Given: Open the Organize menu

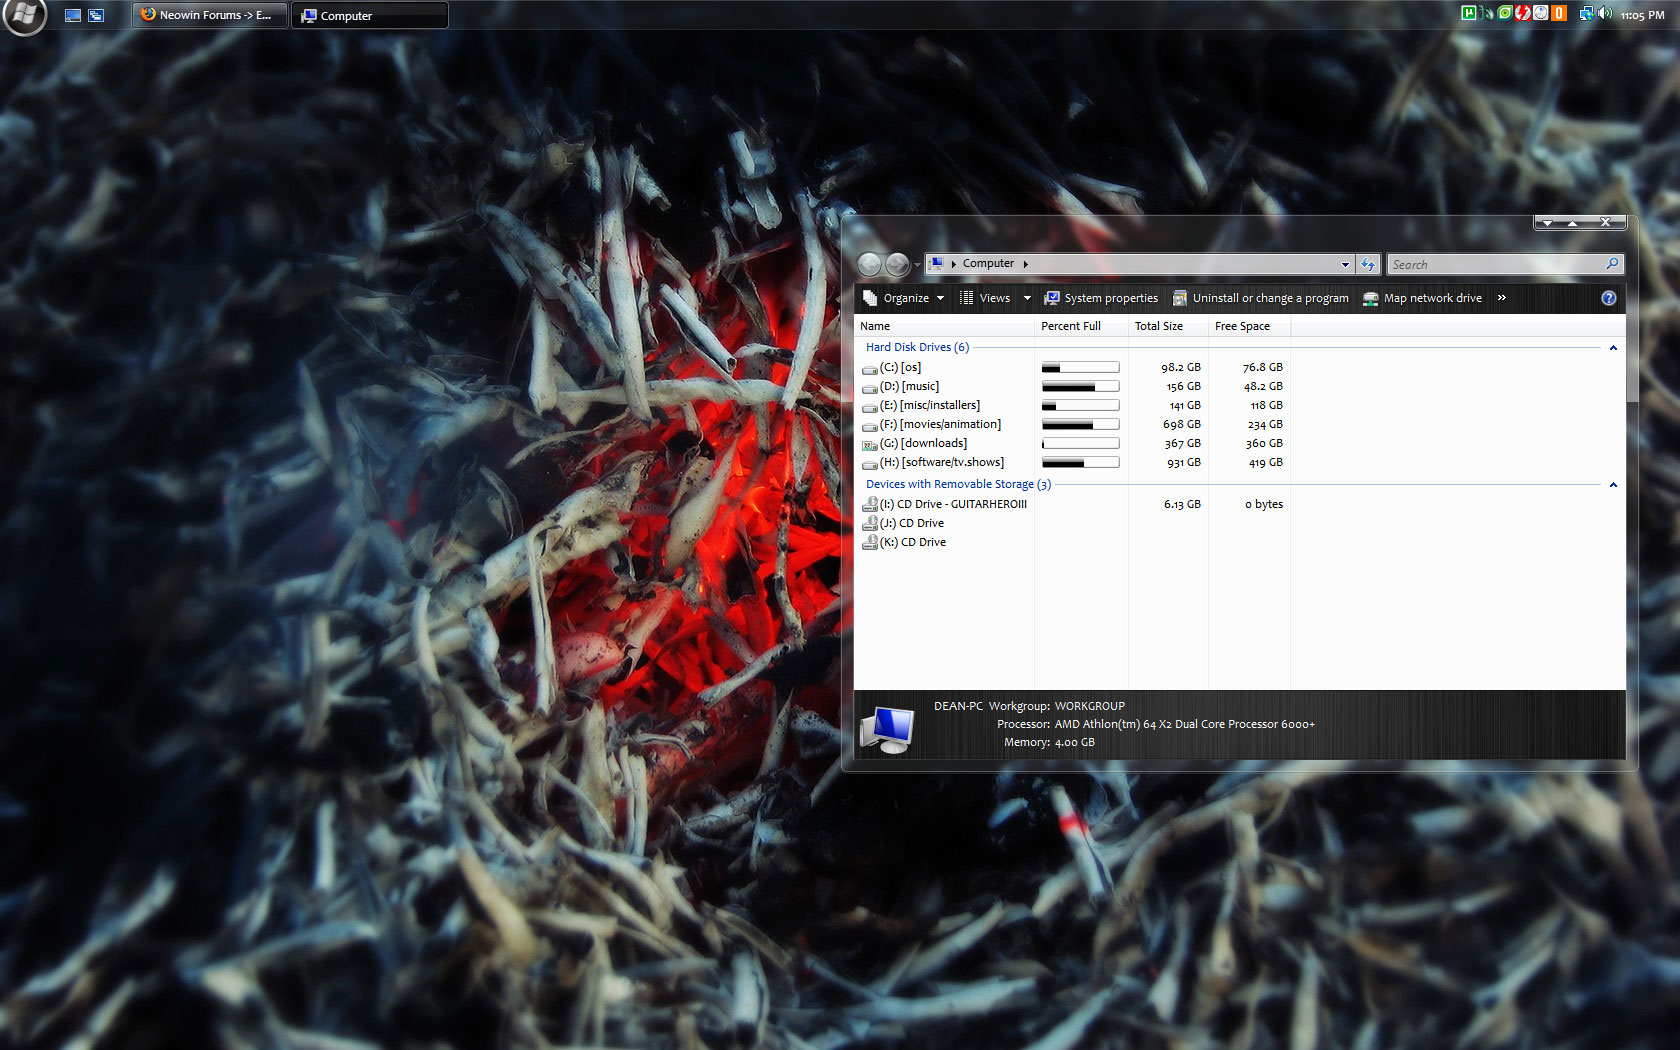Looking at the screenshot, I should [x=904, y=298].
